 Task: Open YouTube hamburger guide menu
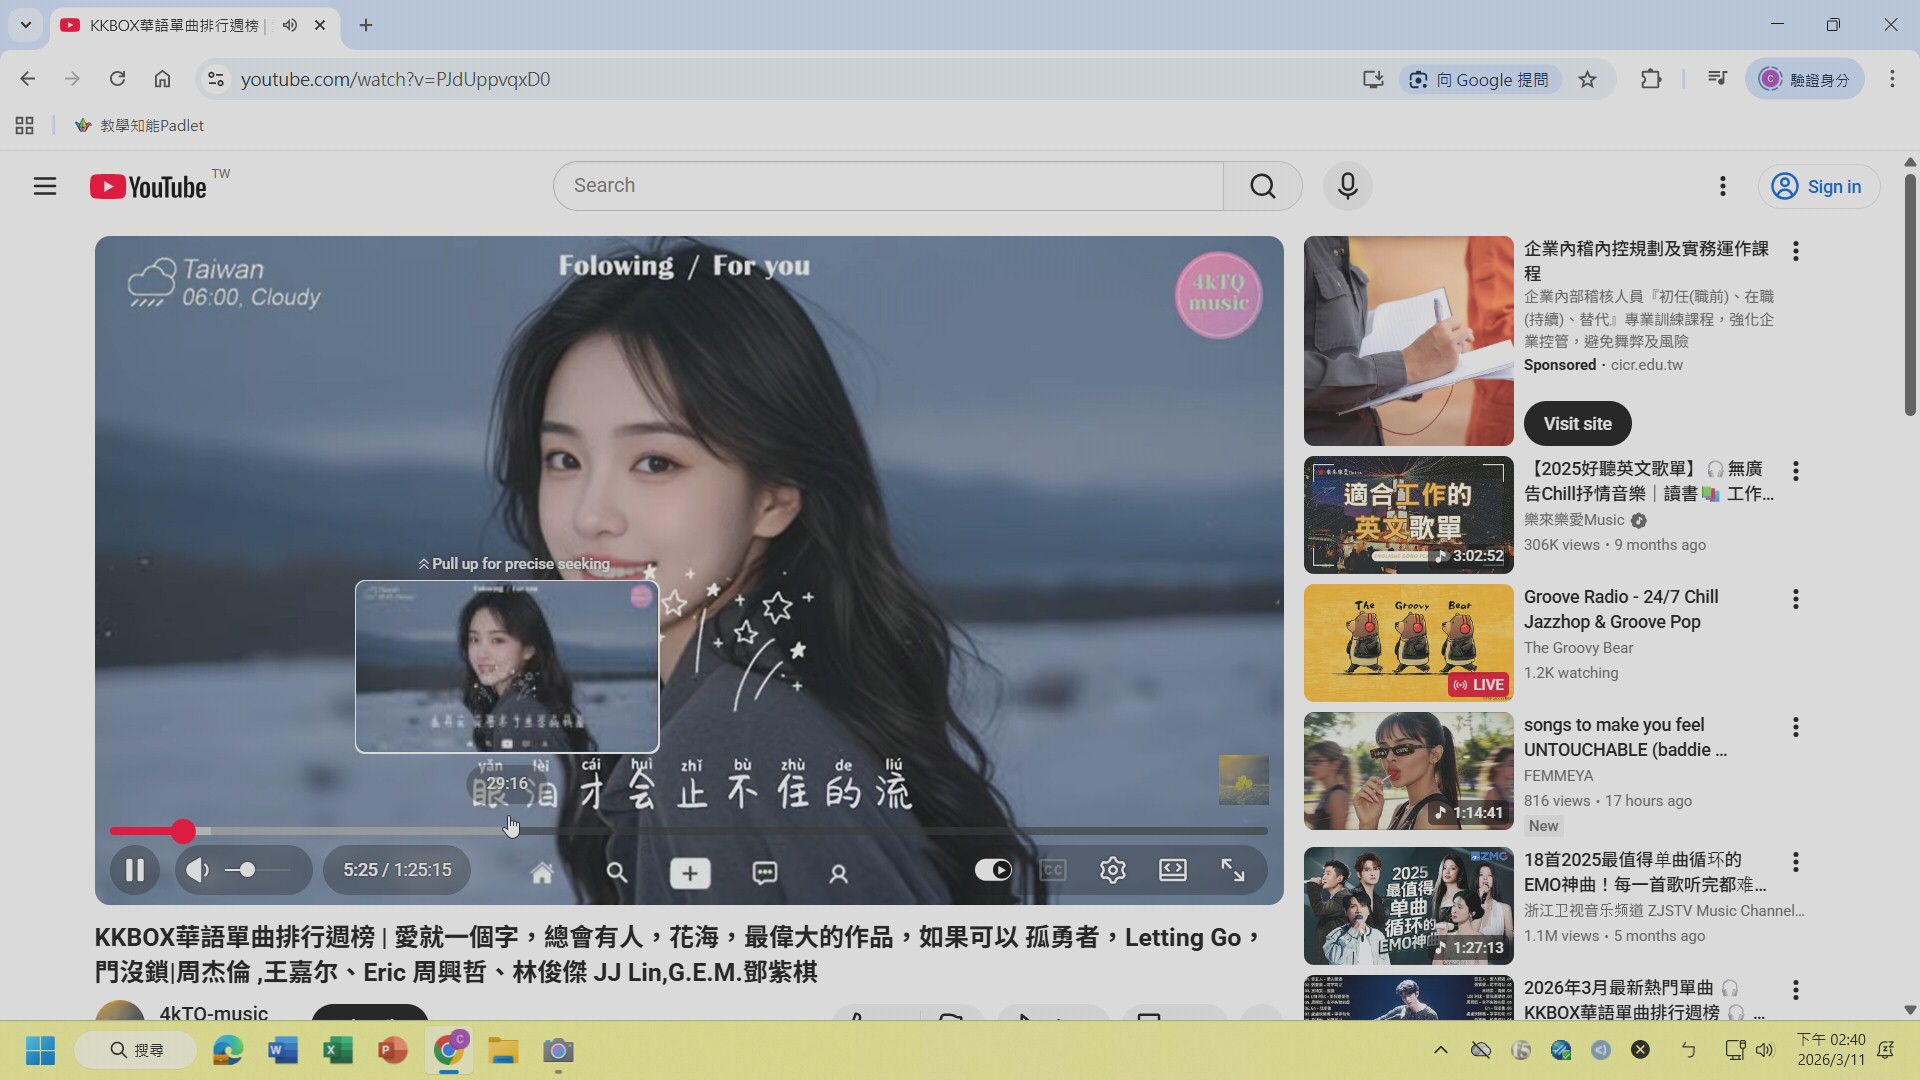pyautogui.click(x=45, y=186)
